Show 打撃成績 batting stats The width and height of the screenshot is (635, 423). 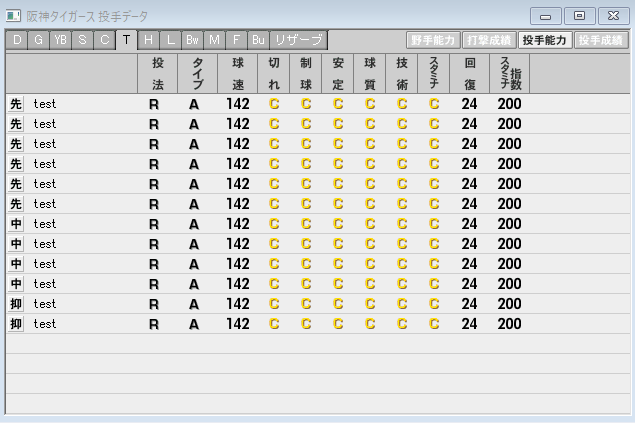[x=488, y=40]
